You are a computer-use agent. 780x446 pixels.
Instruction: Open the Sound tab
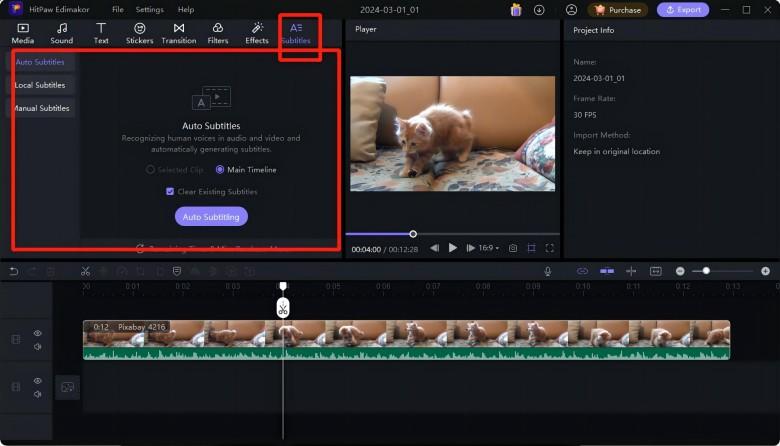pos(62,33)
